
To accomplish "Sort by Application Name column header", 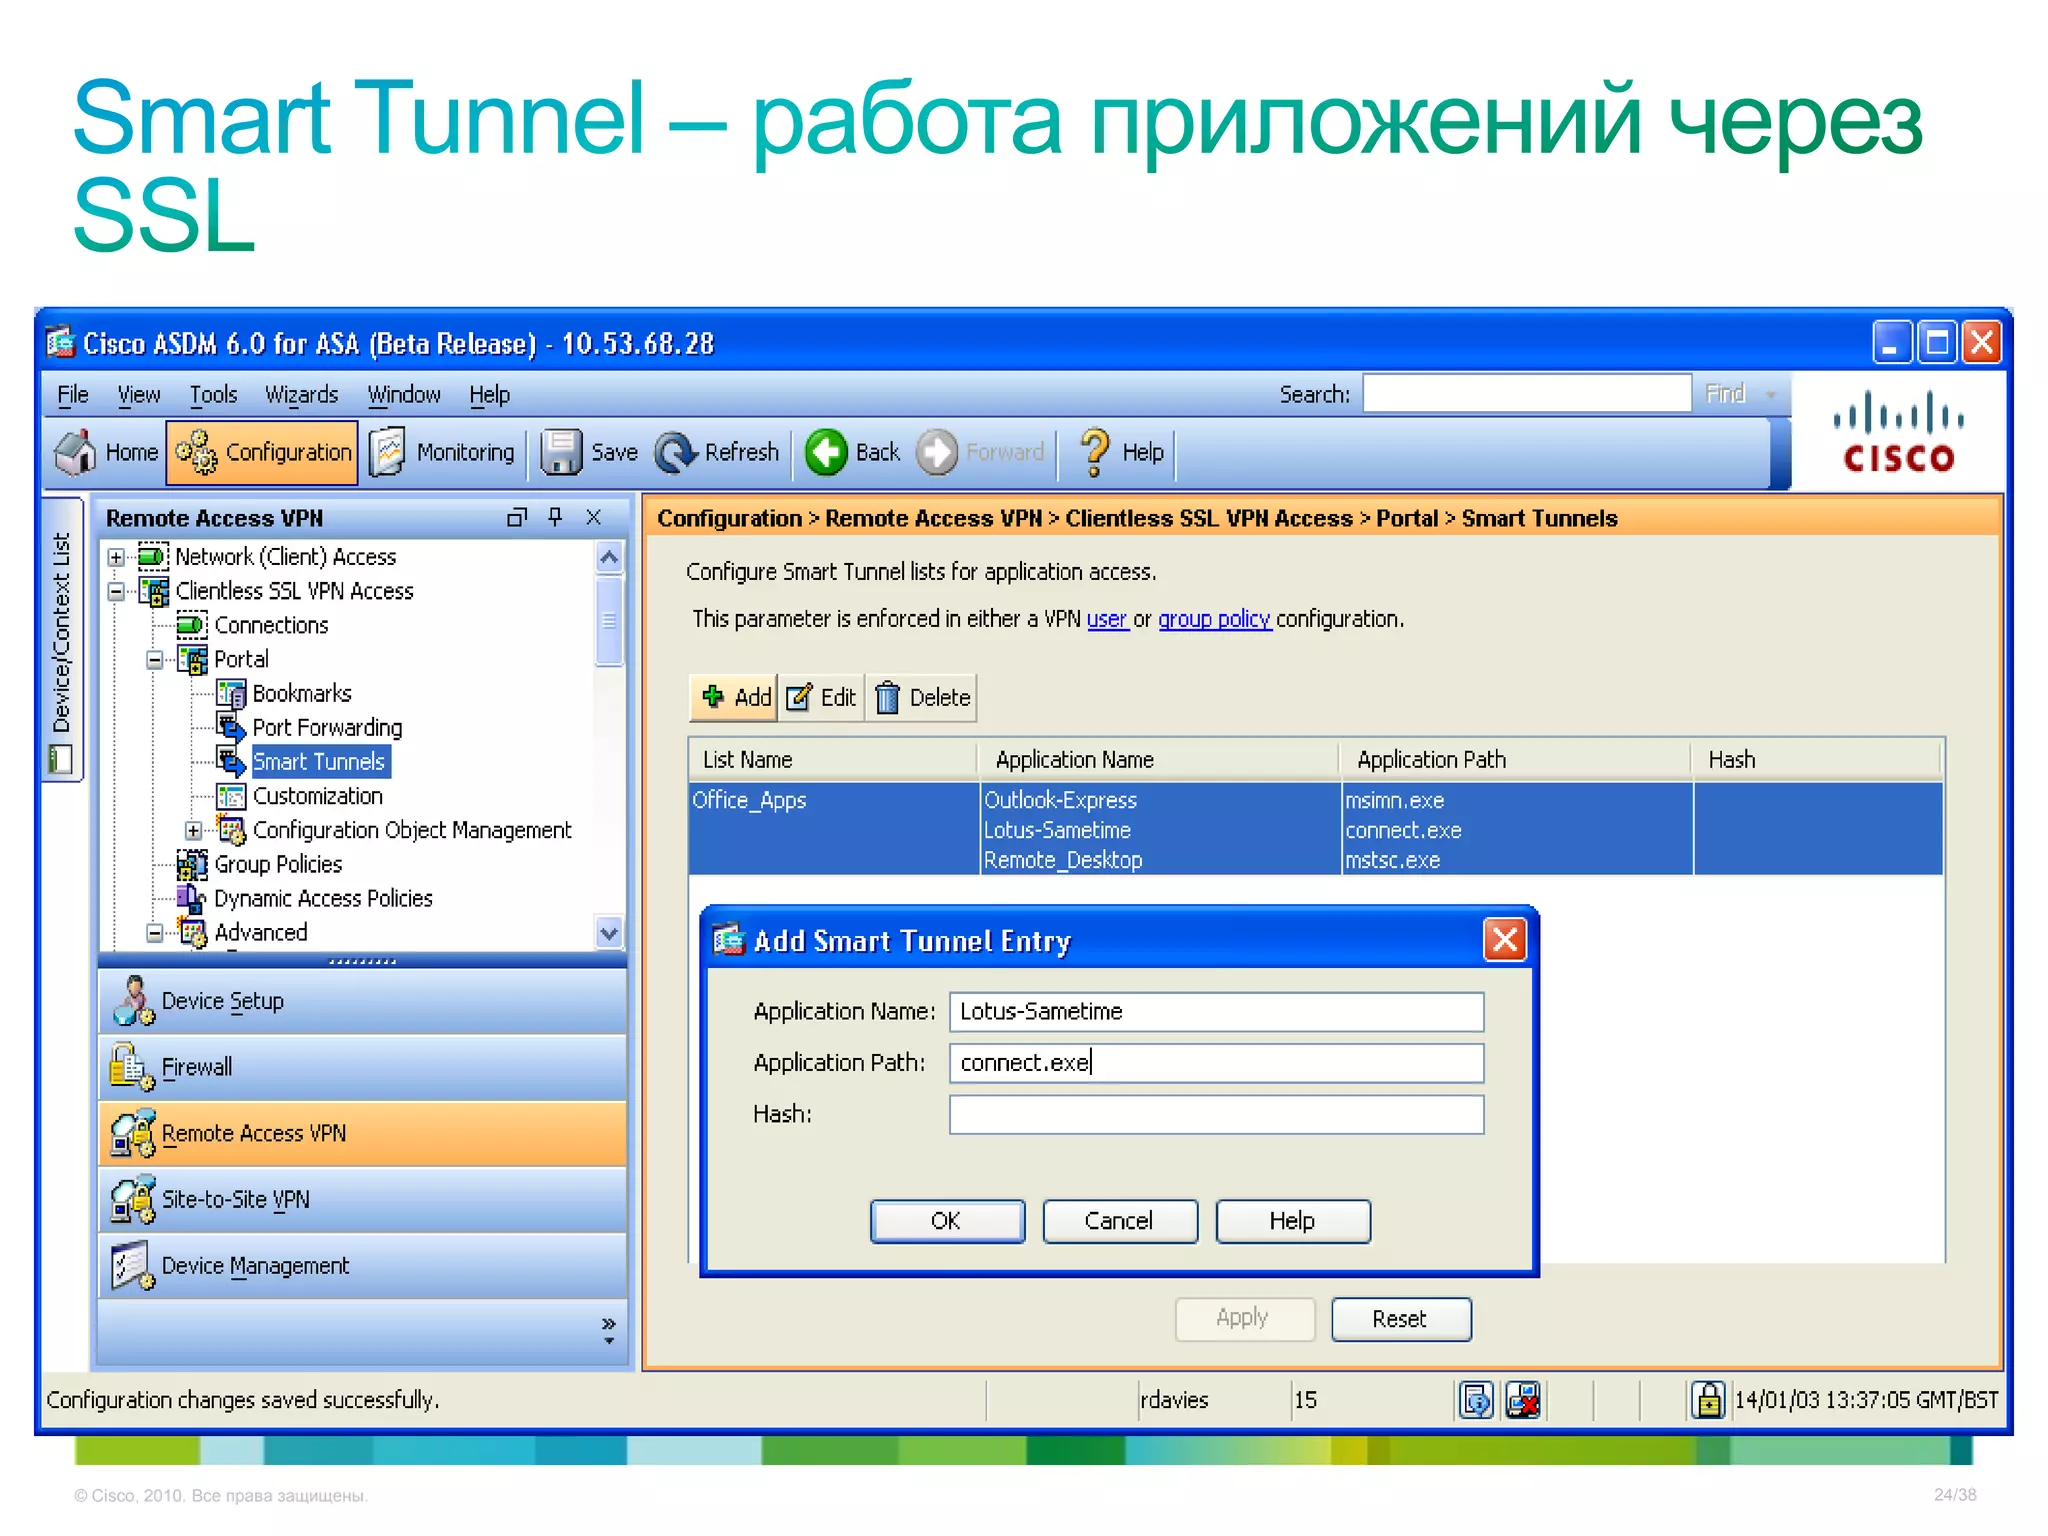I will click(1158, 760).
